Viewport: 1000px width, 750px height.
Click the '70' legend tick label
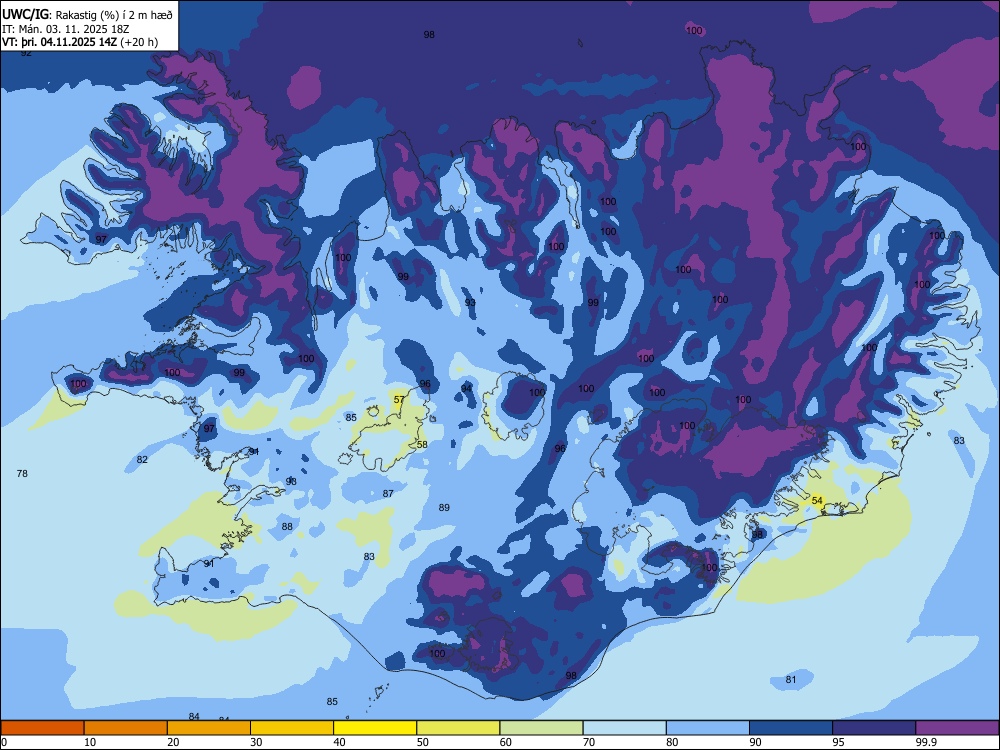589,742
